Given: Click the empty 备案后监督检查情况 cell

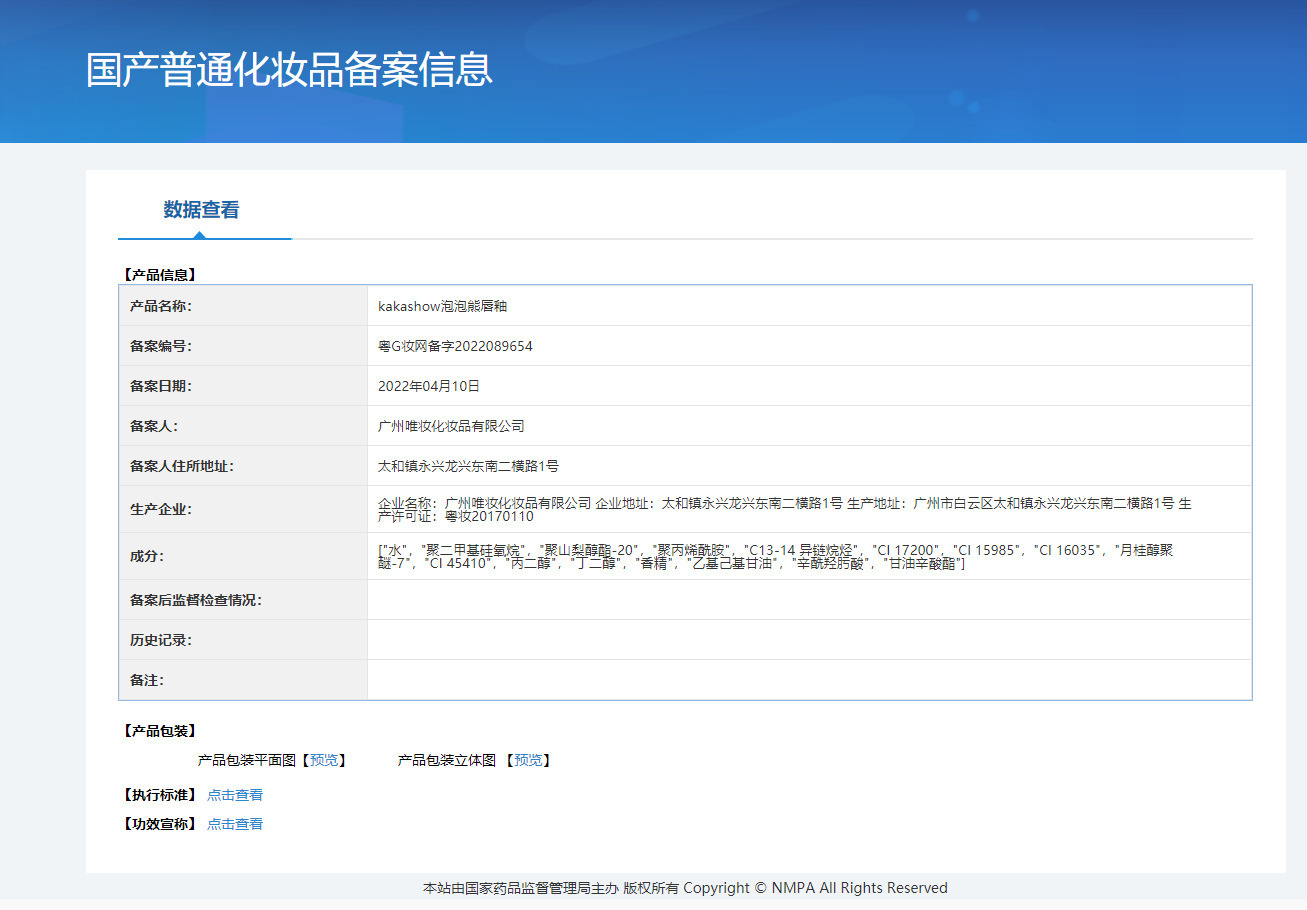Looking at the screenshot, I should pos(808,600).
